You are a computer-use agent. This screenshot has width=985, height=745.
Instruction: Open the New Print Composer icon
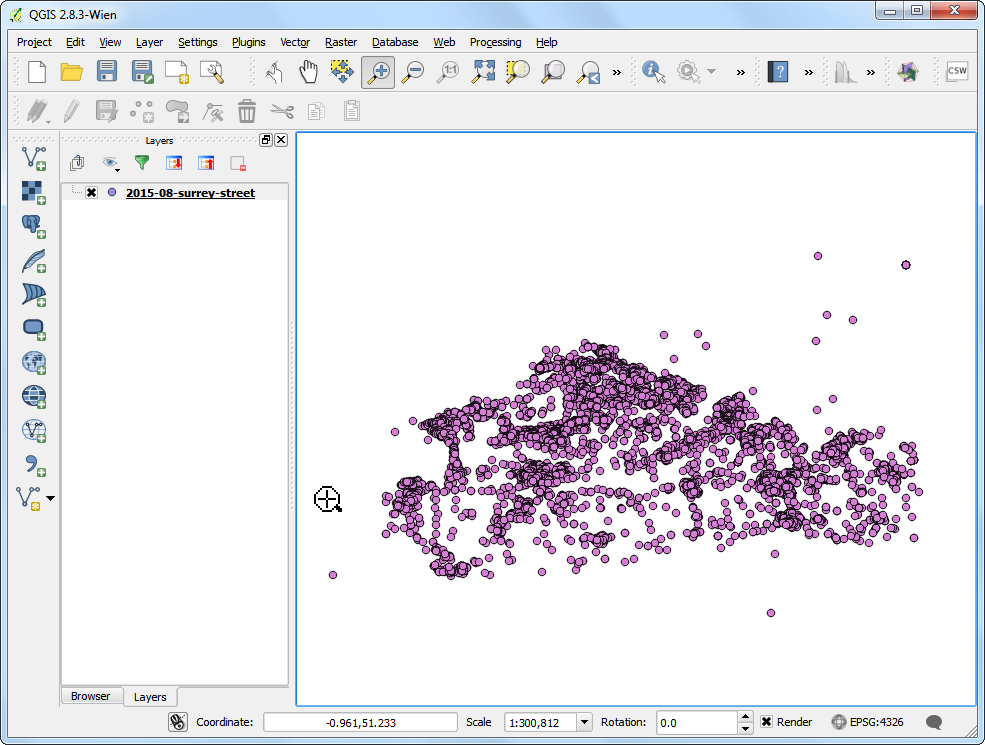tap(177, 72)
